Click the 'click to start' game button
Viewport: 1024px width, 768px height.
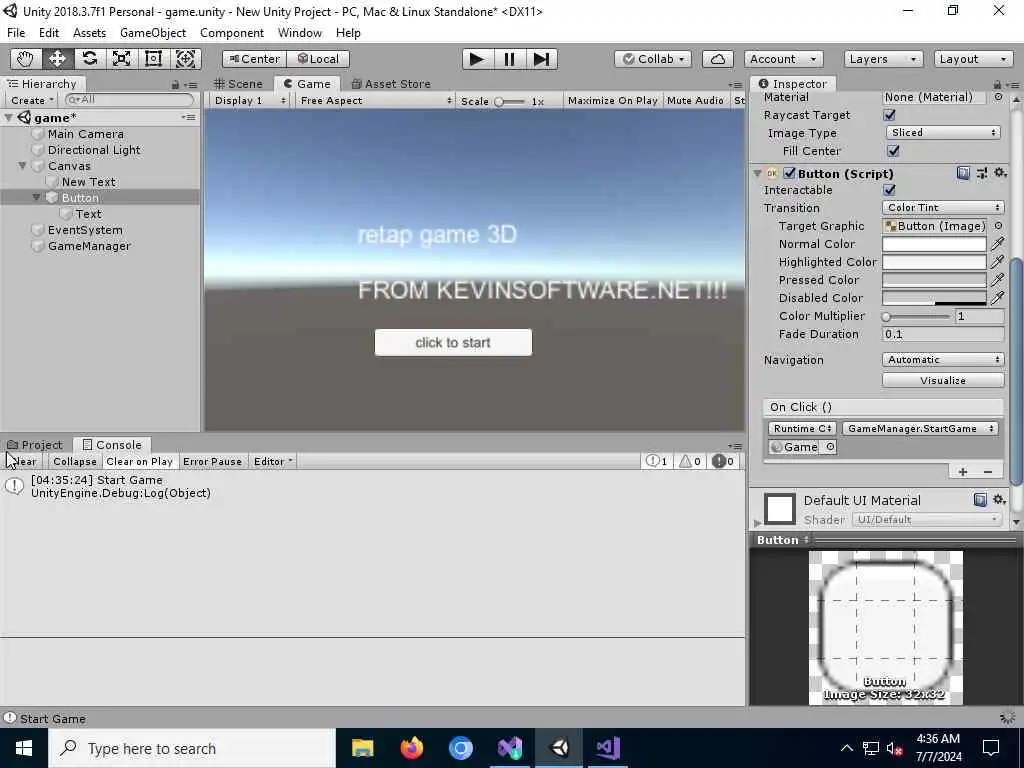tap(453, 342)
